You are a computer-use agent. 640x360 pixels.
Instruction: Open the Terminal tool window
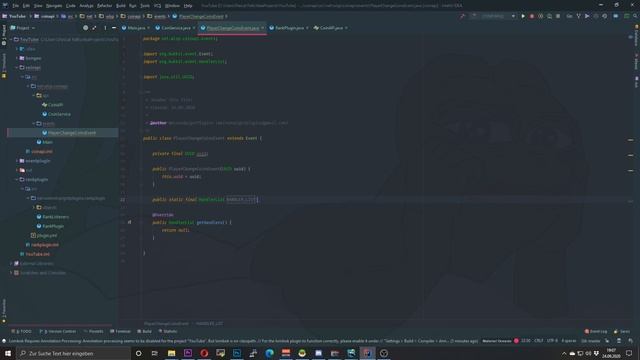point(120,331)
